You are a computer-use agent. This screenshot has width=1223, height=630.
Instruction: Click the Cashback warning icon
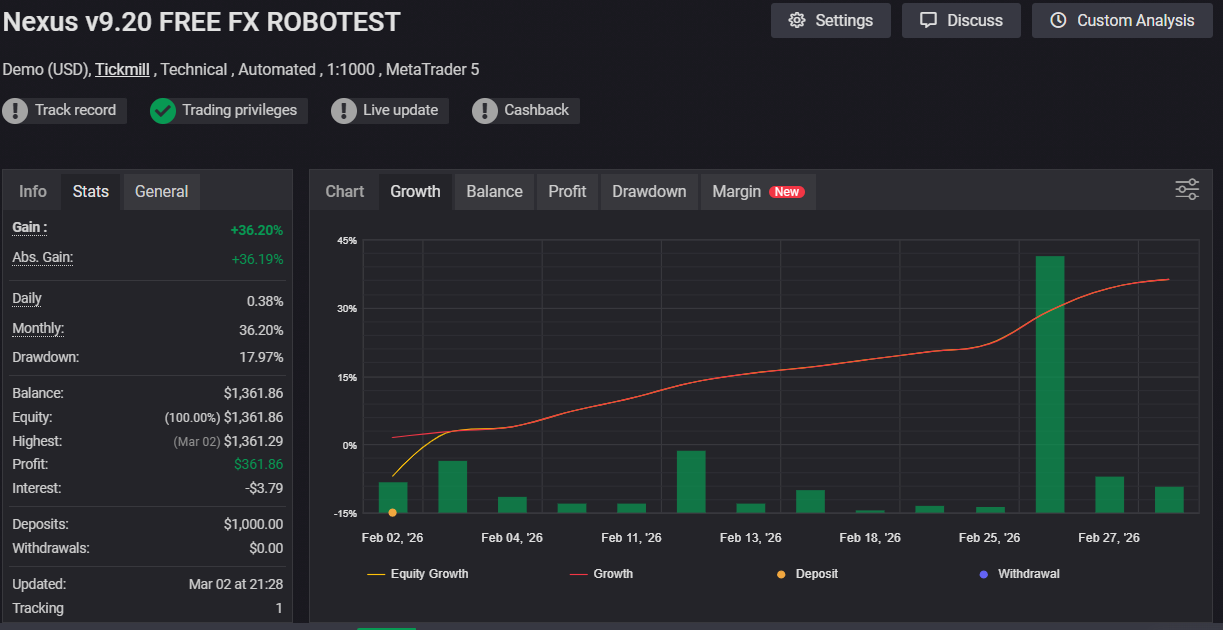[485, 111]
